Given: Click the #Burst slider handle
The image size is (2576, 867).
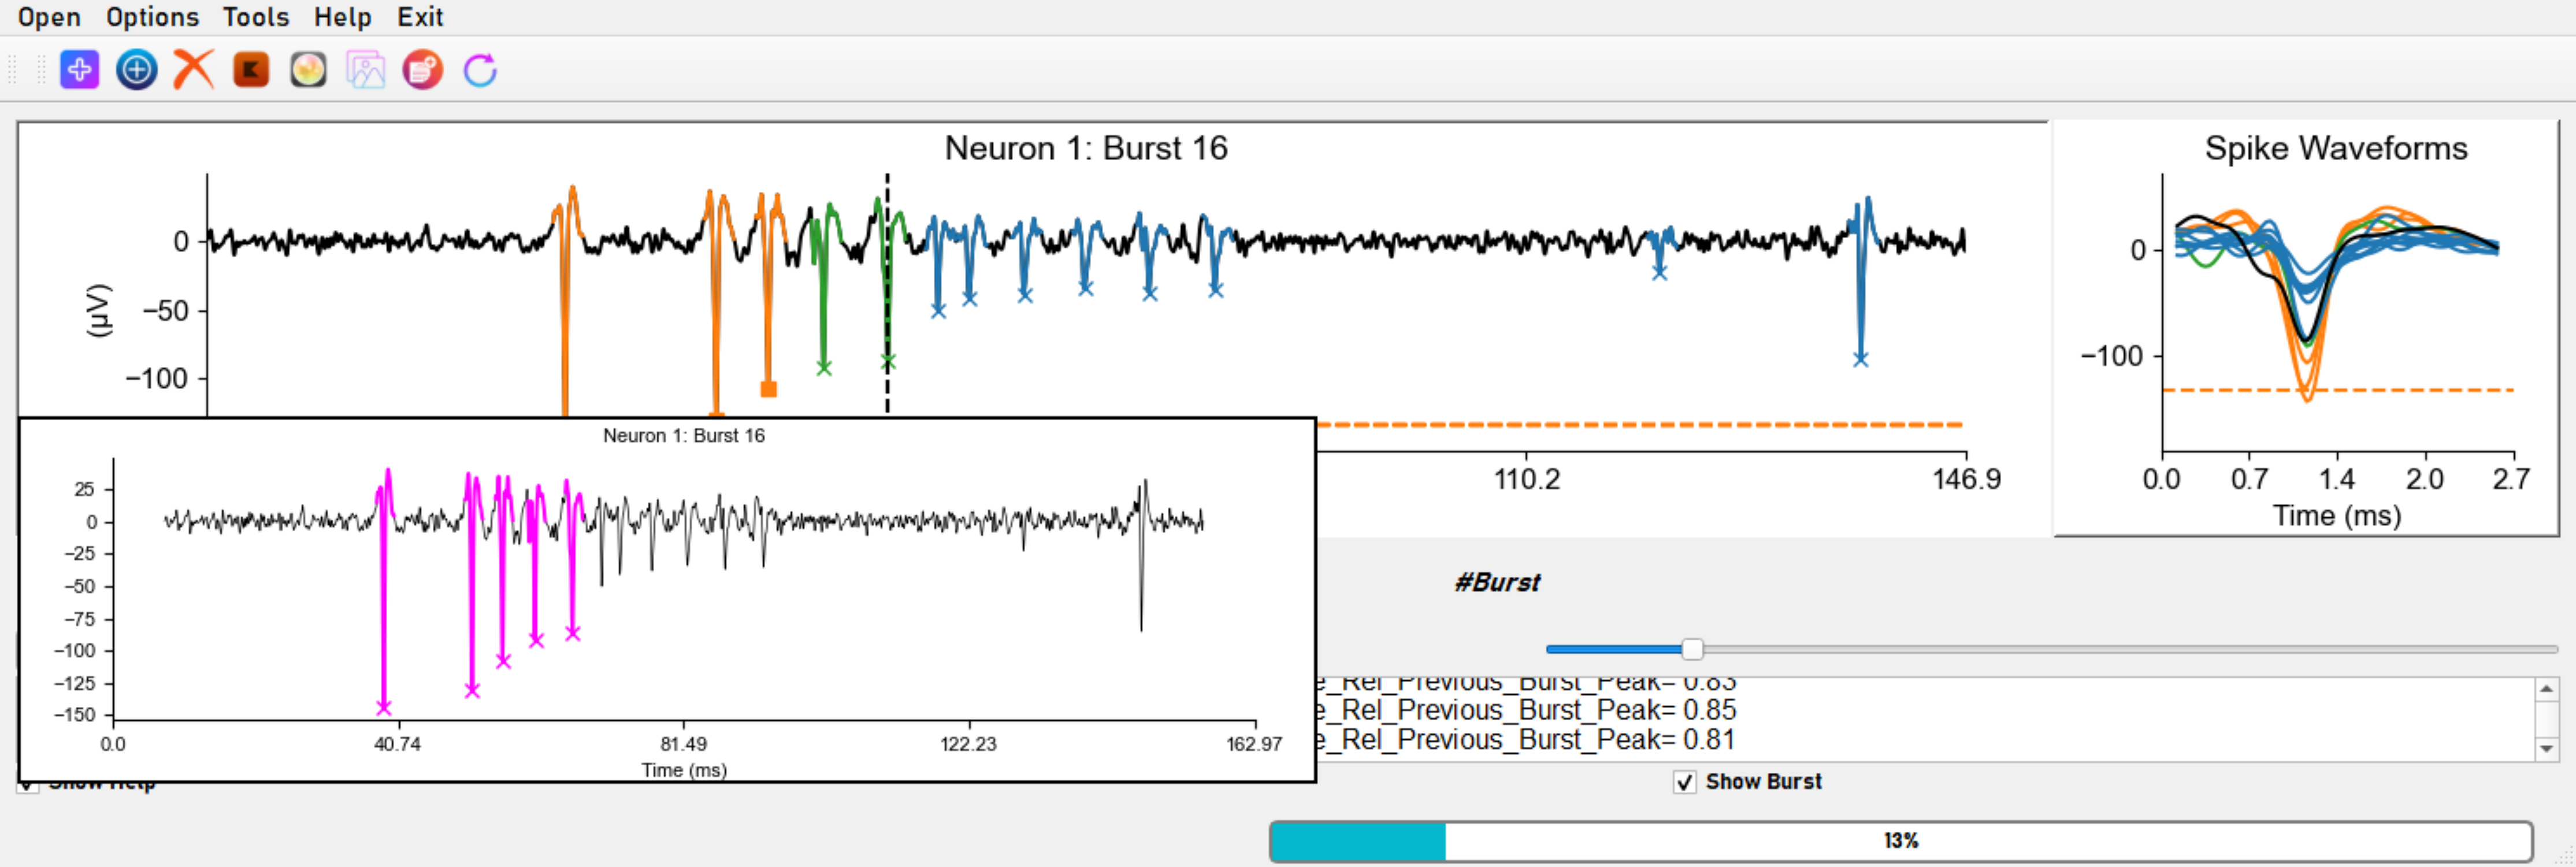Looking at the screenshot, I should pos(1692,649).
